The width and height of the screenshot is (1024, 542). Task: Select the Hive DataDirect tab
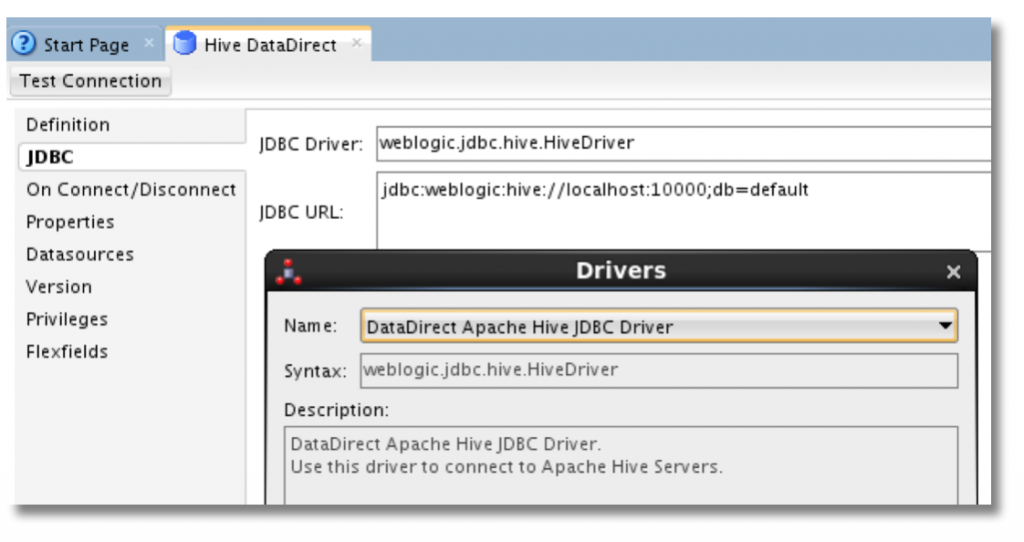(x=268, y=44)
